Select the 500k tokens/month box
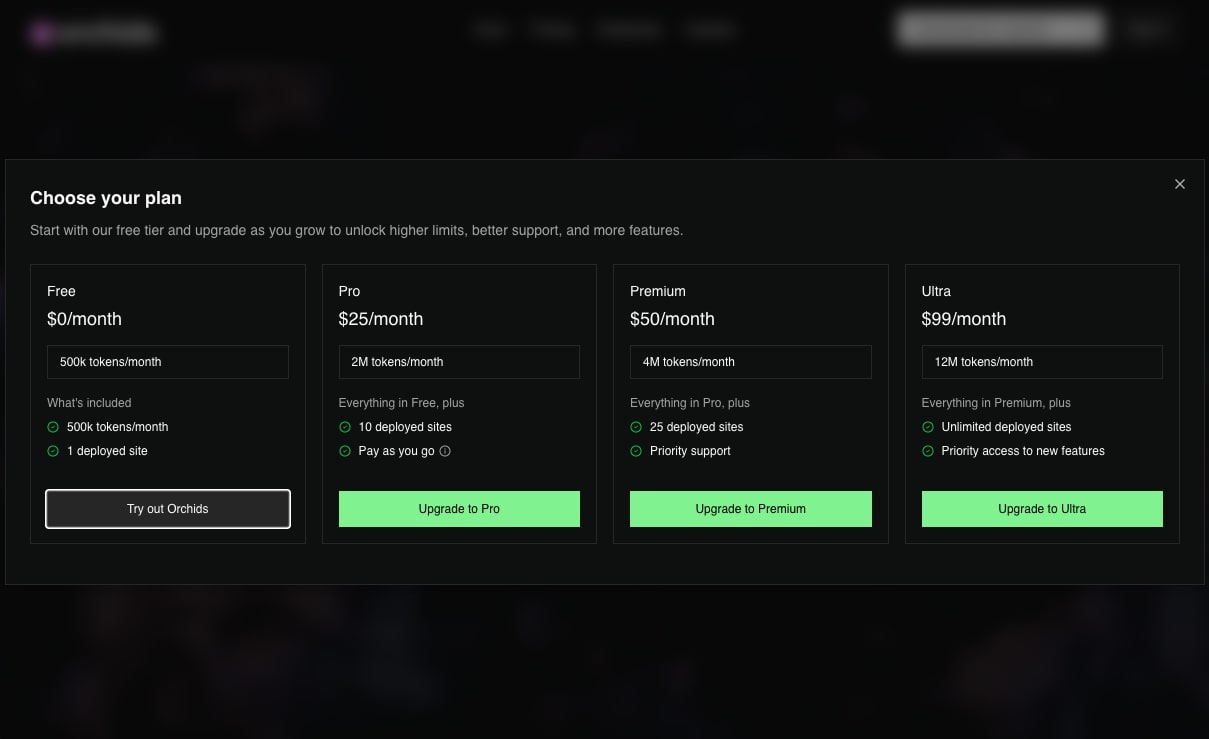1209x739 pixels. (168, 362)
